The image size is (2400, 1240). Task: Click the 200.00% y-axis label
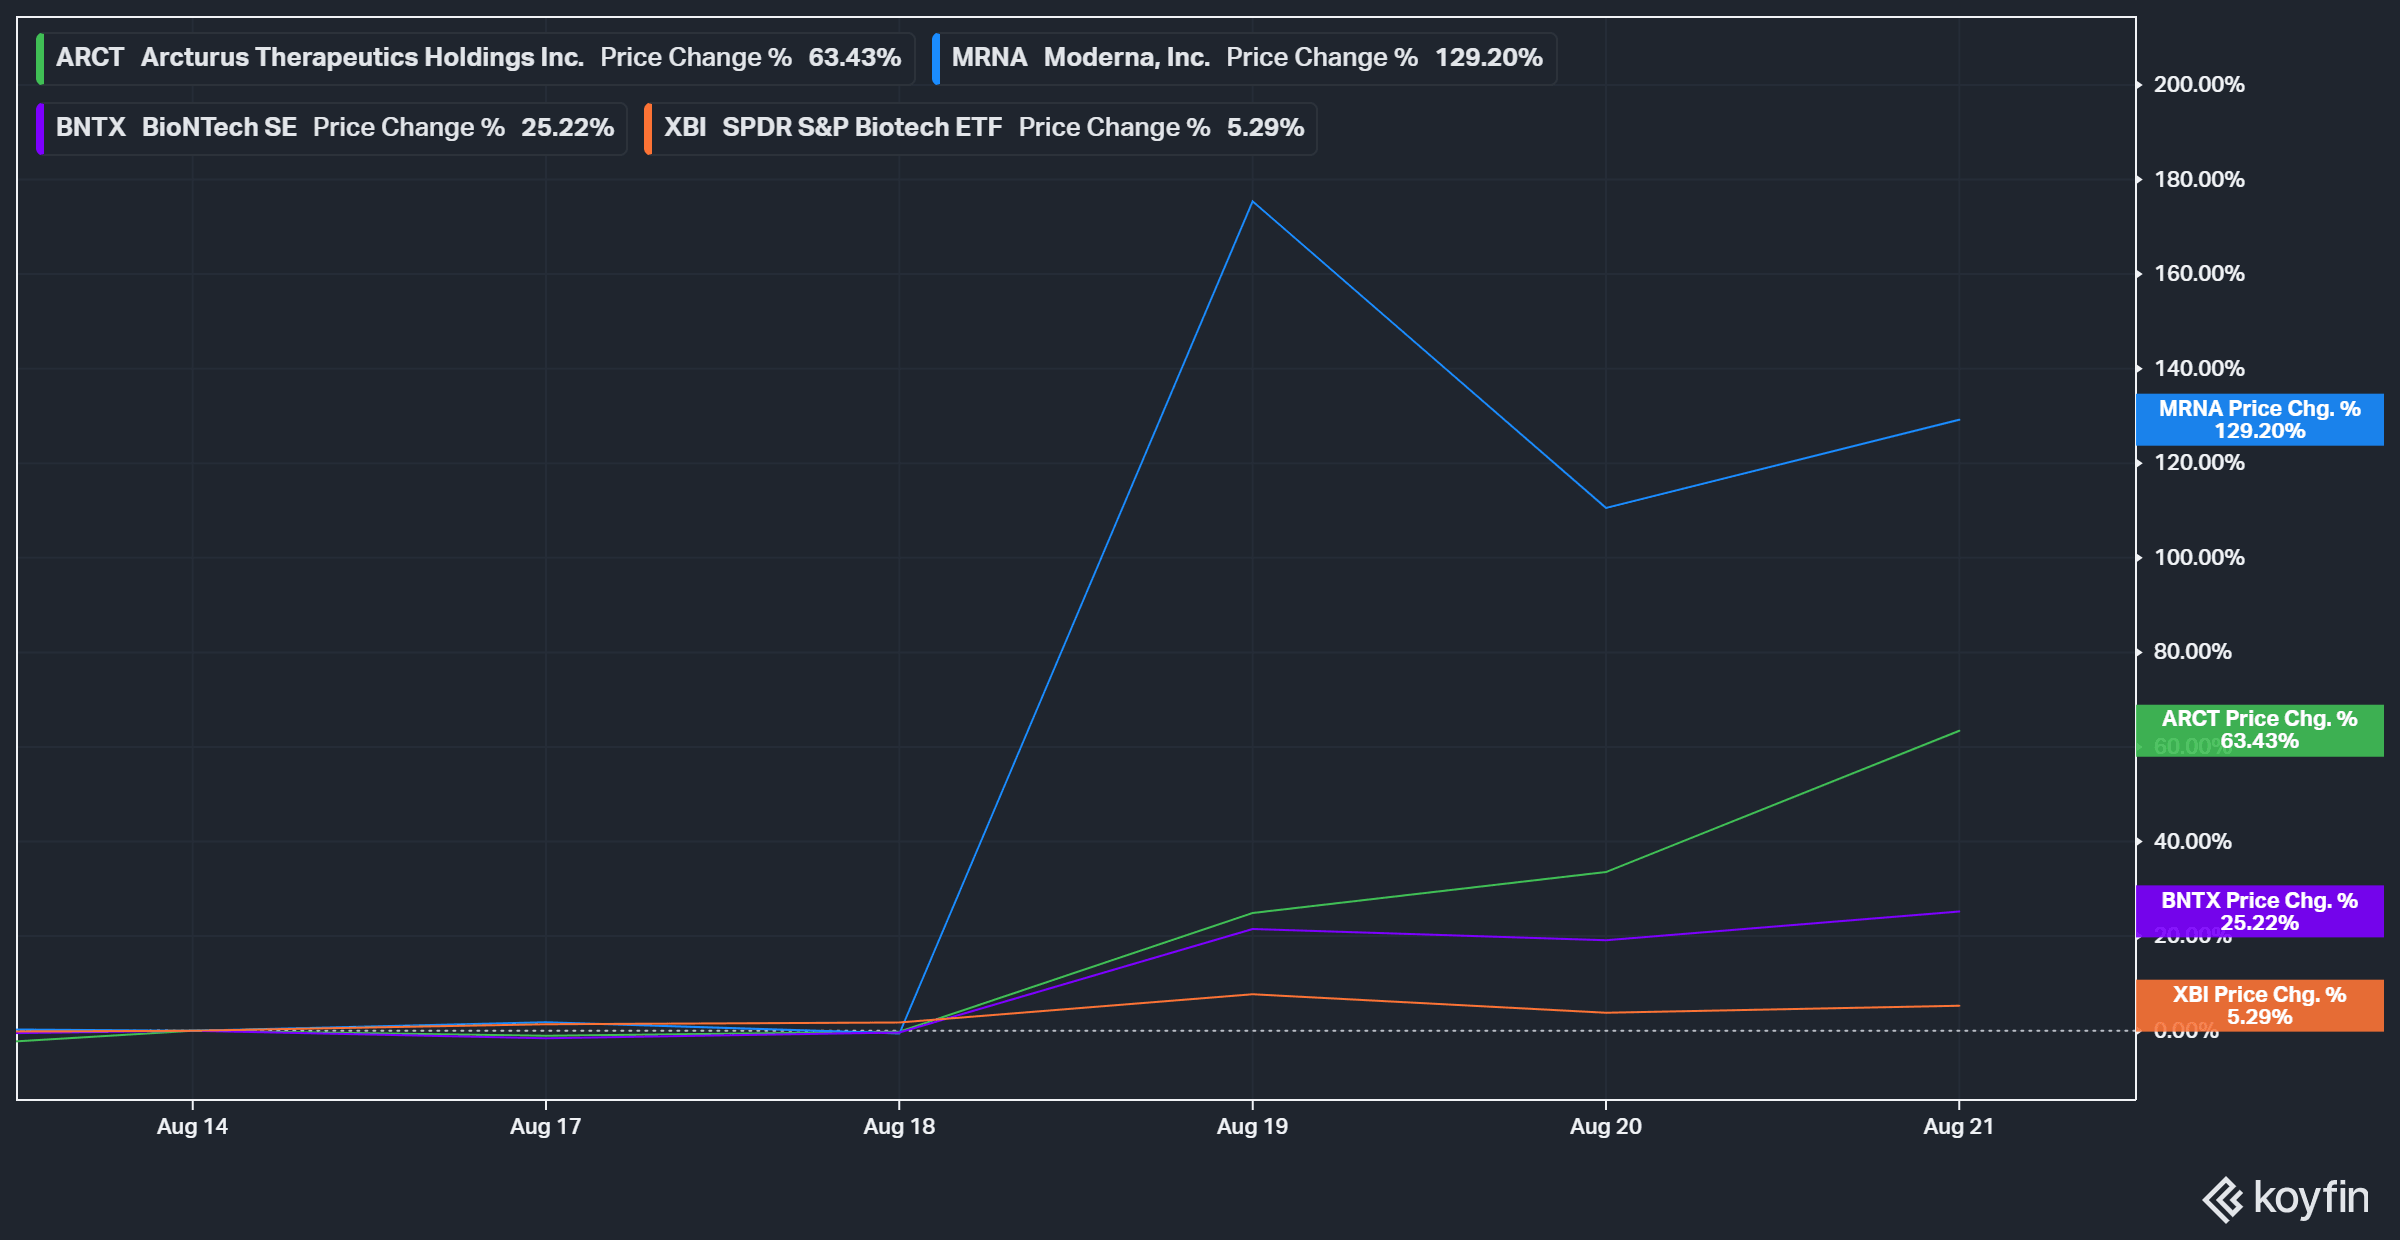(x=2199, y=85)
